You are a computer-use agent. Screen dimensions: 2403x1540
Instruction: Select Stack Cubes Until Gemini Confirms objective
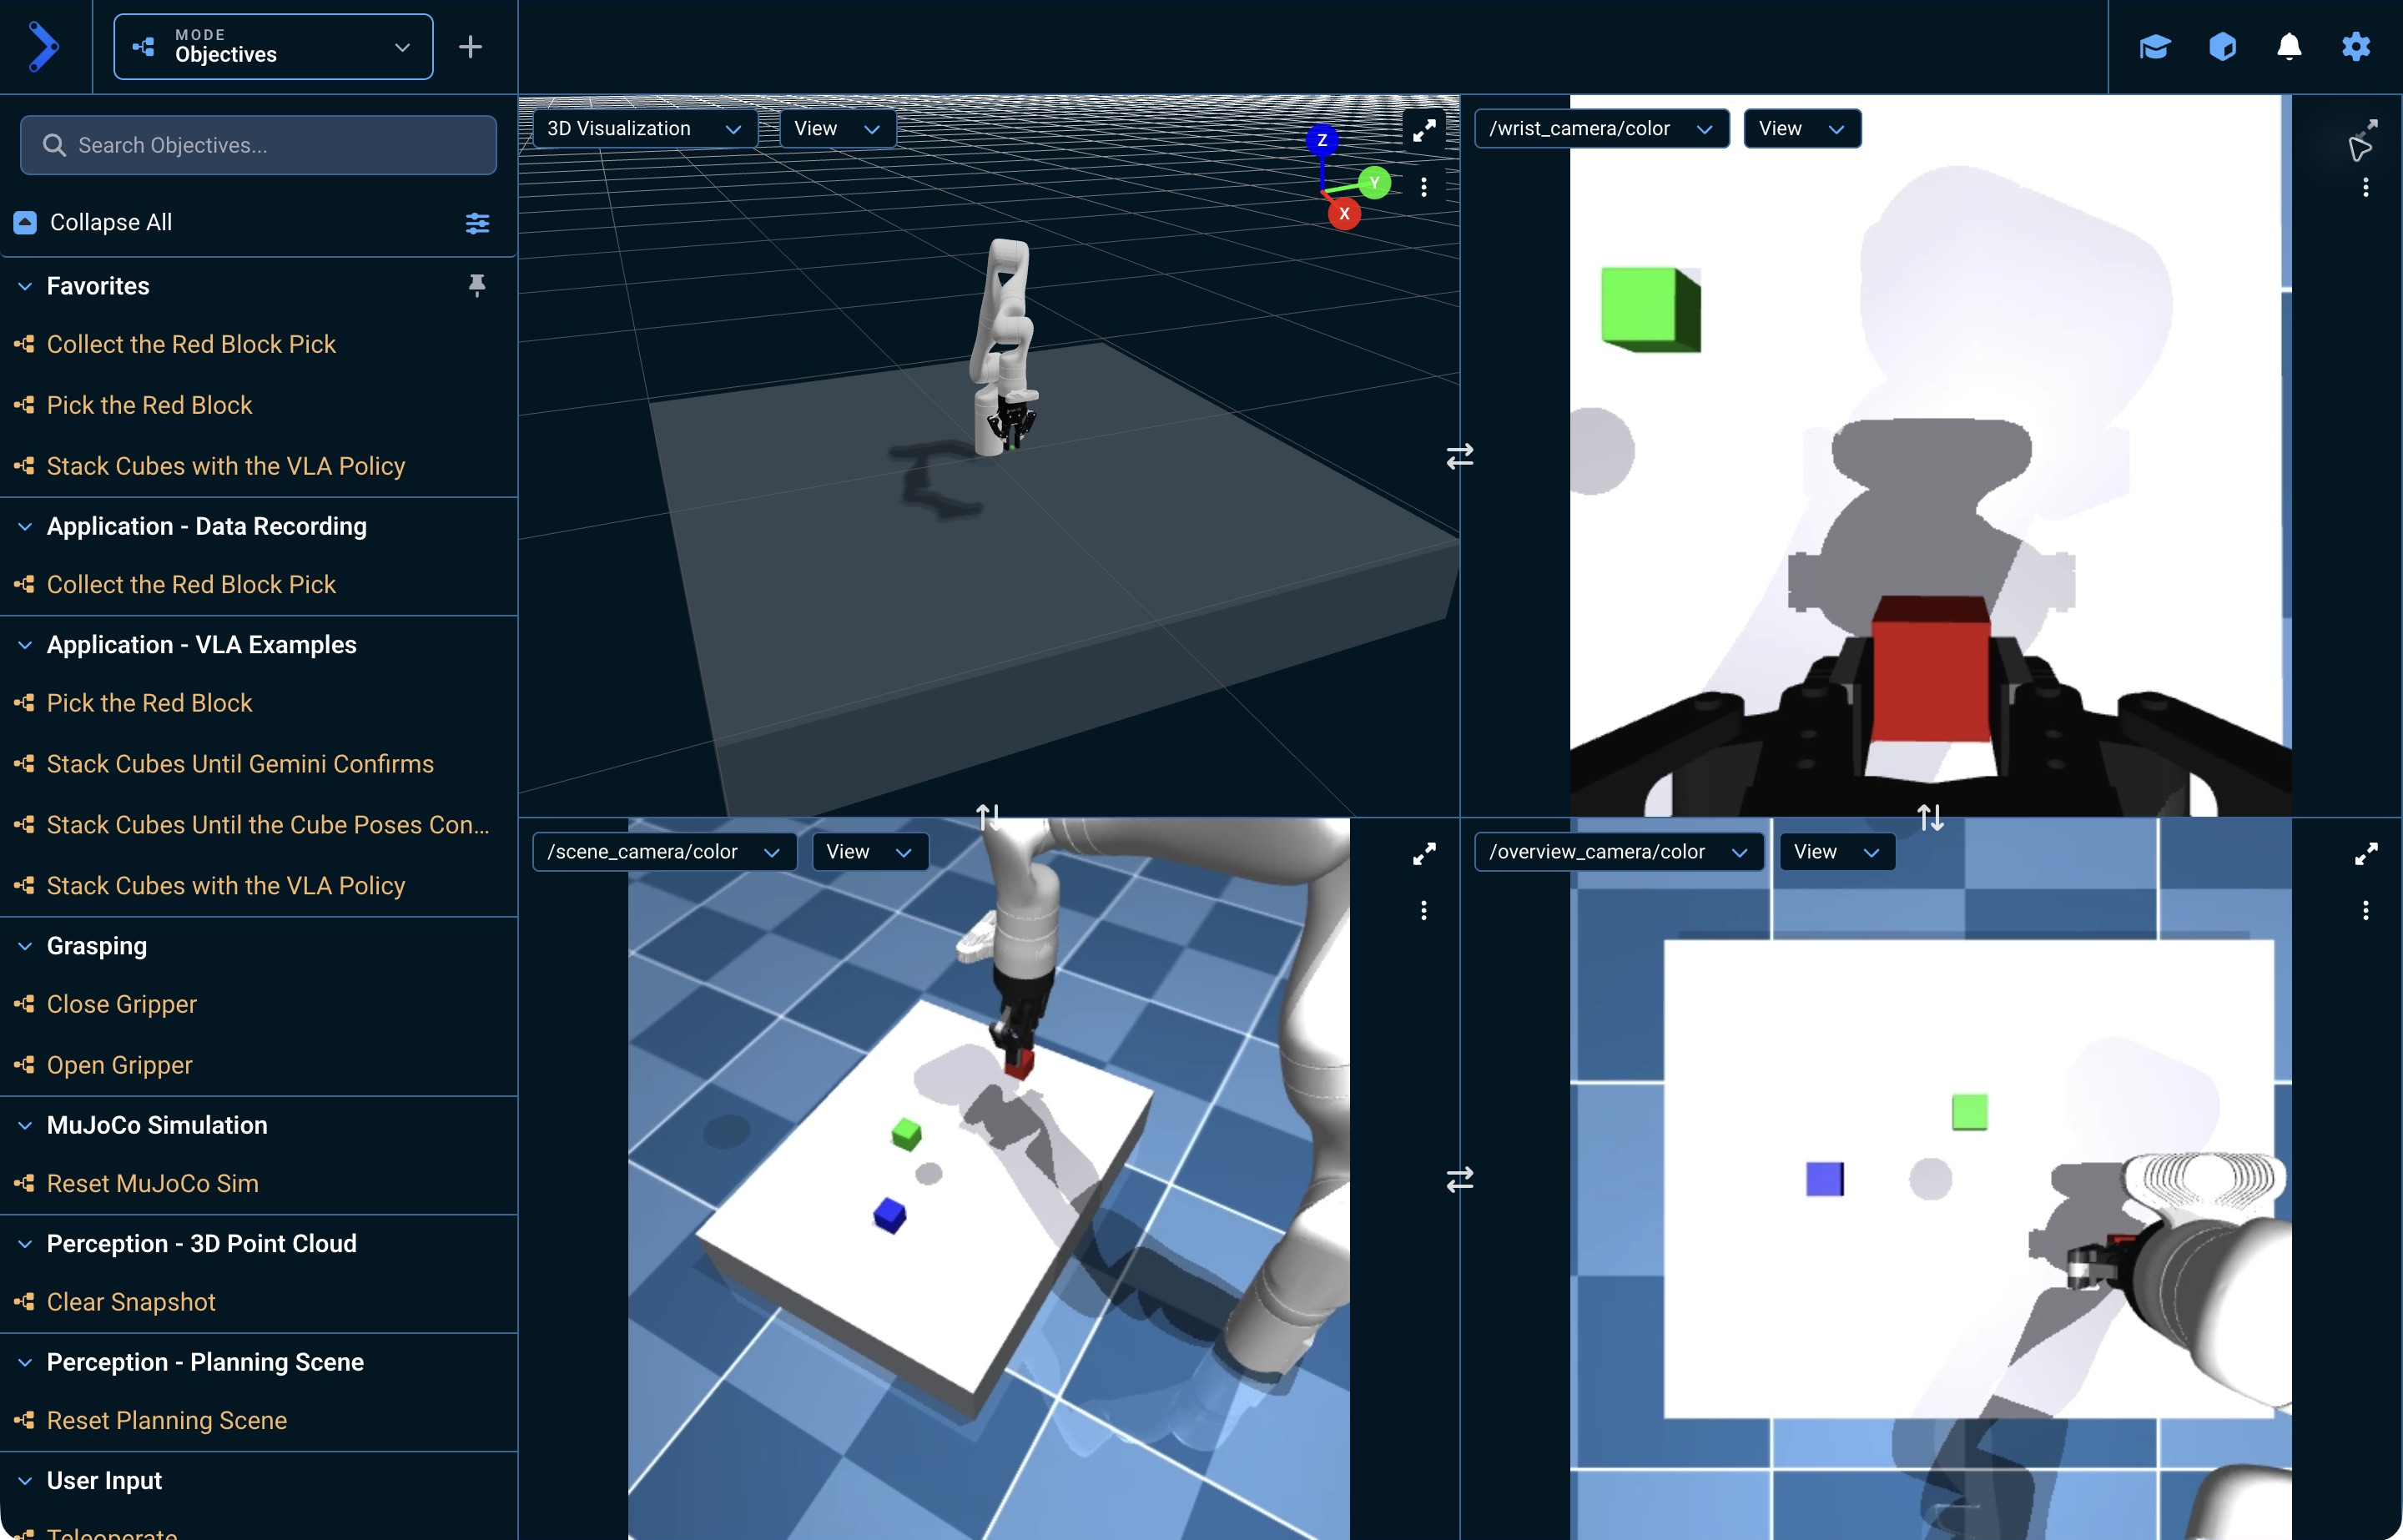tap(240, 764)
